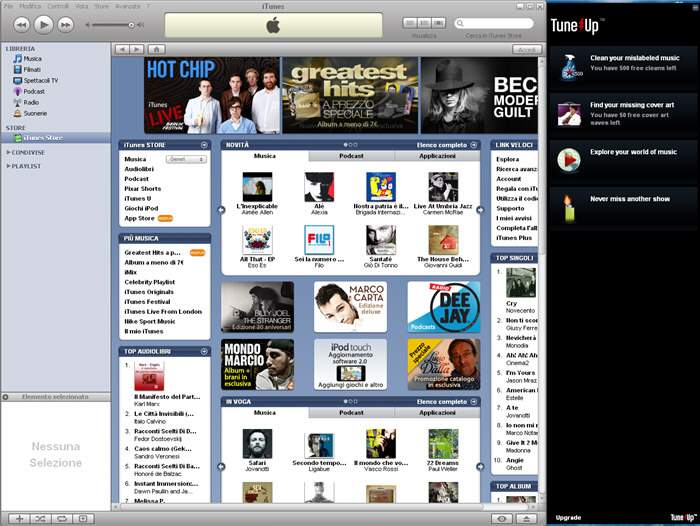Adjust the volume slider
The height and width of the screenshot is (526, 700).
click(114, 25)
